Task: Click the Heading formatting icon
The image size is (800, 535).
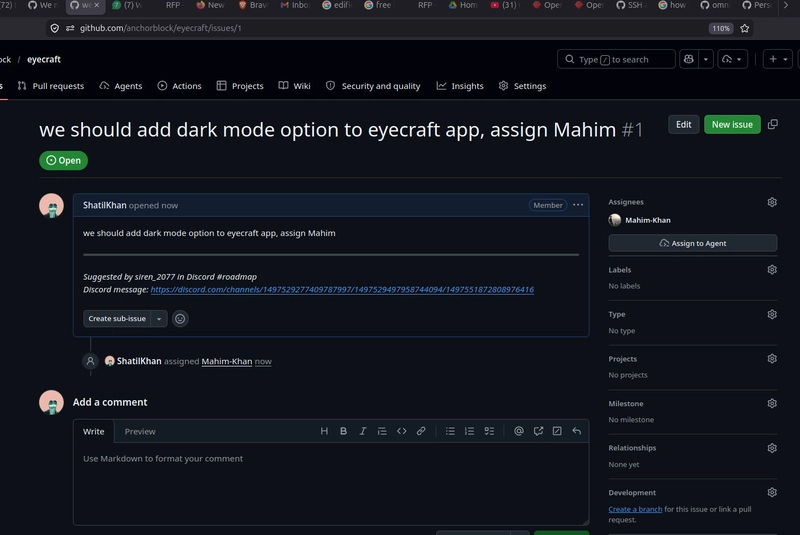Action: [324, 431]
